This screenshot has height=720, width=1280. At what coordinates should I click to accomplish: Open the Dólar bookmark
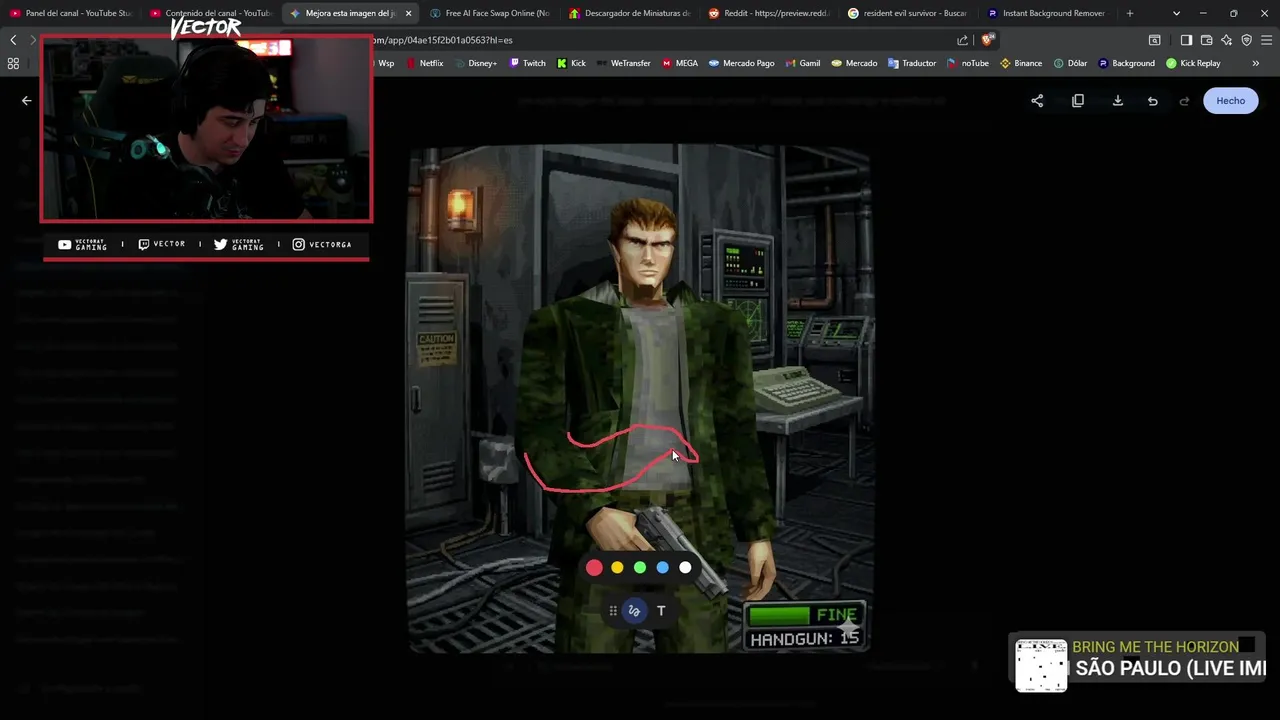click(x=1070, y=63)
